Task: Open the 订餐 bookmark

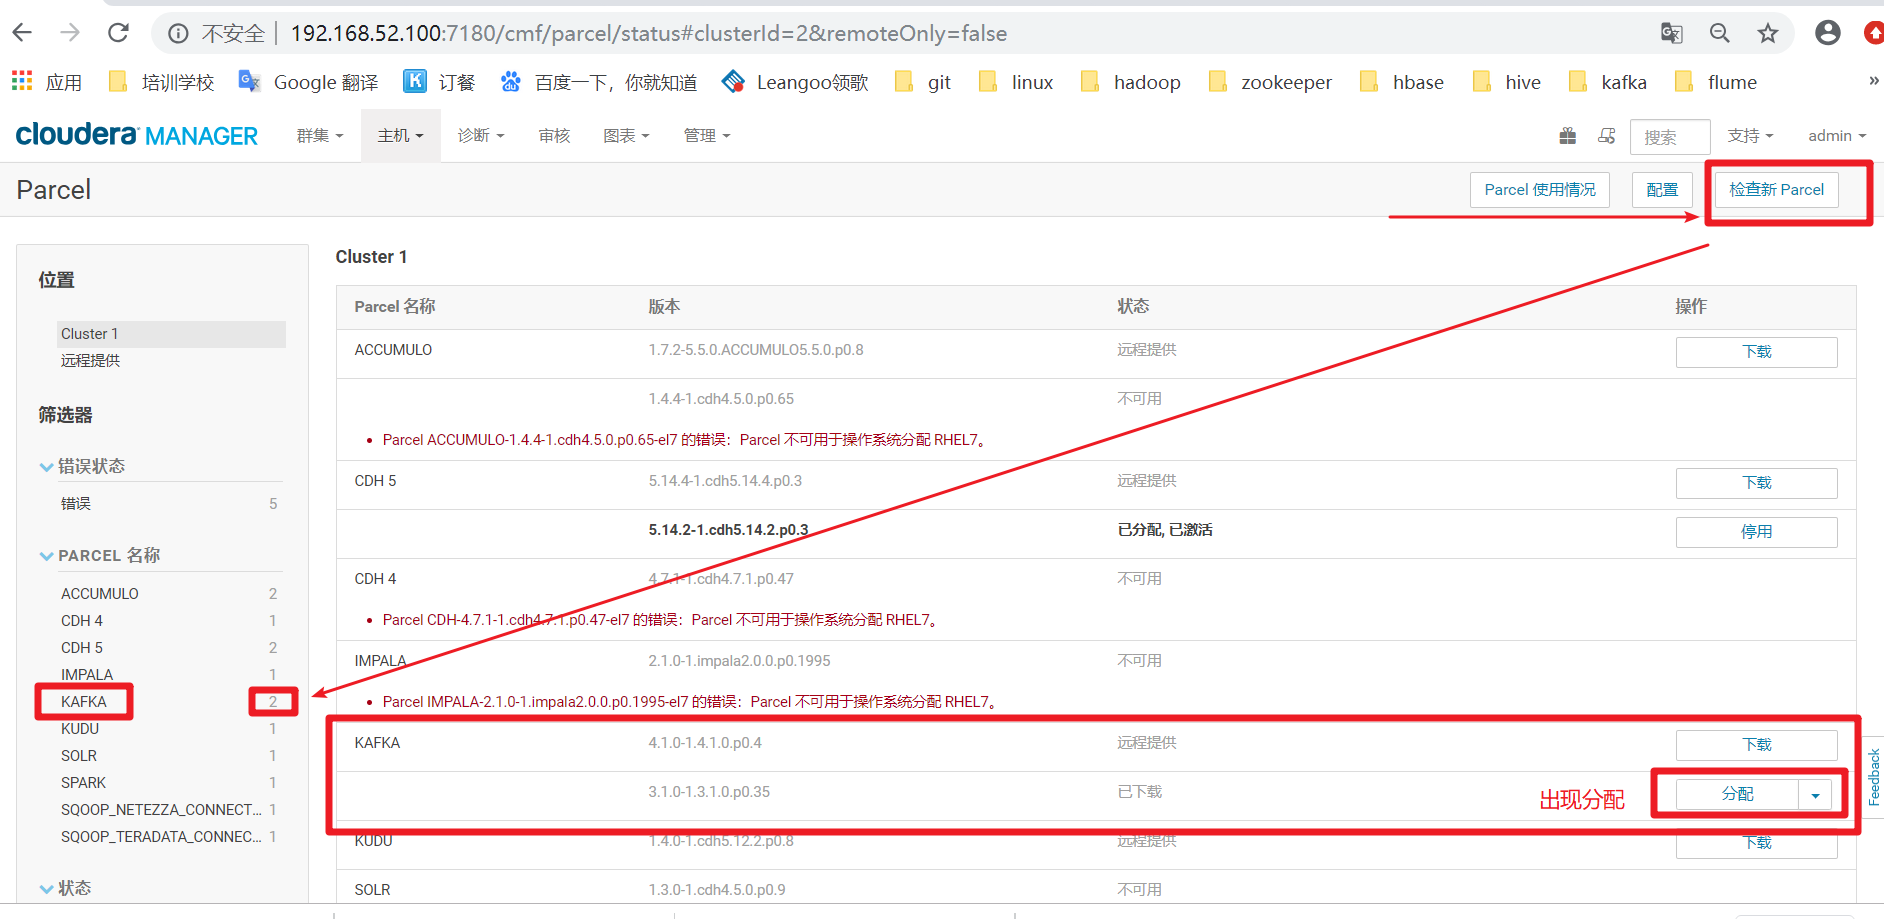Action: tap(439, 82)
